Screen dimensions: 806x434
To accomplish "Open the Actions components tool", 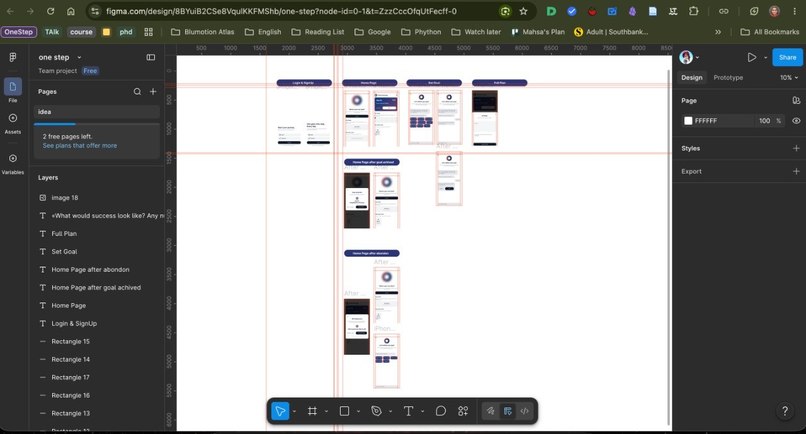I will [x=463, y=411].
